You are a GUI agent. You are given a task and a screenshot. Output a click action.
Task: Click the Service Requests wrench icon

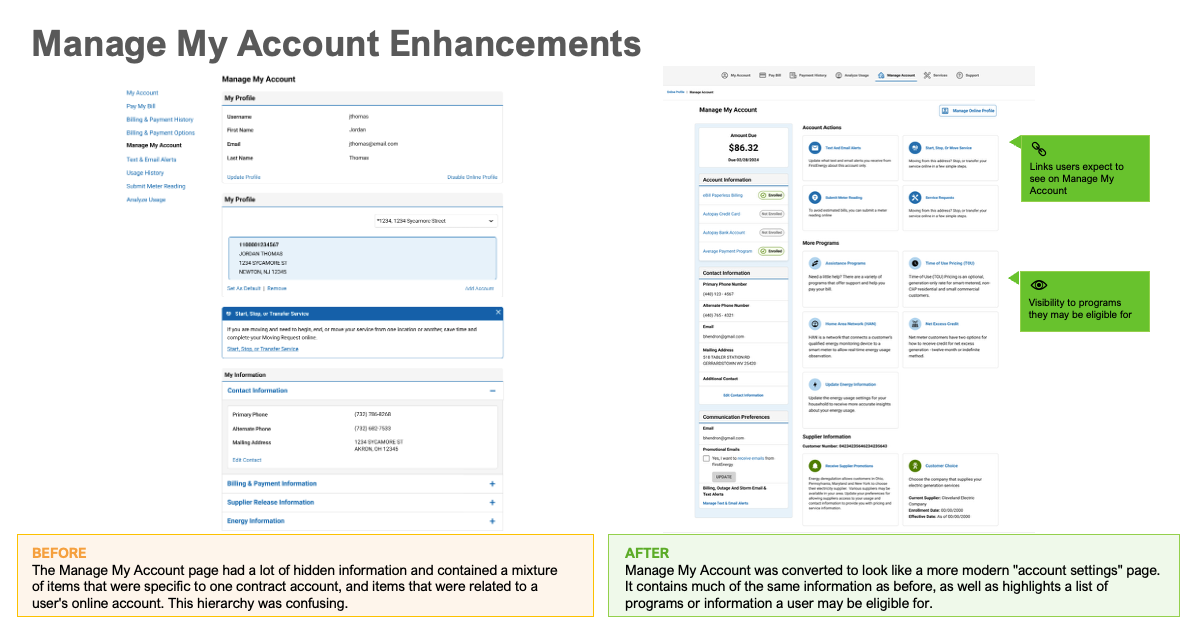(x=915, y=198)
